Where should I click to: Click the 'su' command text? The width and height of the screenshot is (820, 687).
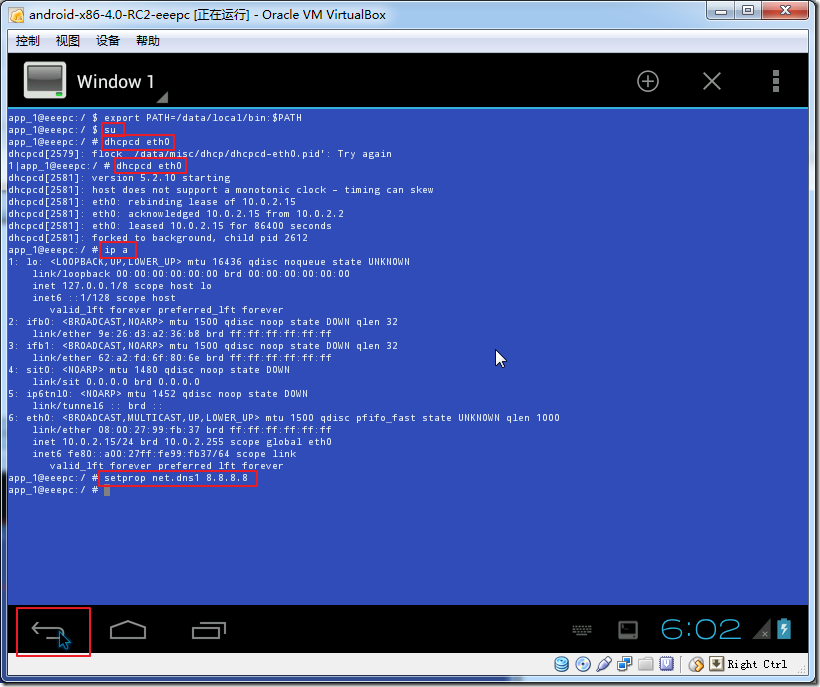(110, 130)
